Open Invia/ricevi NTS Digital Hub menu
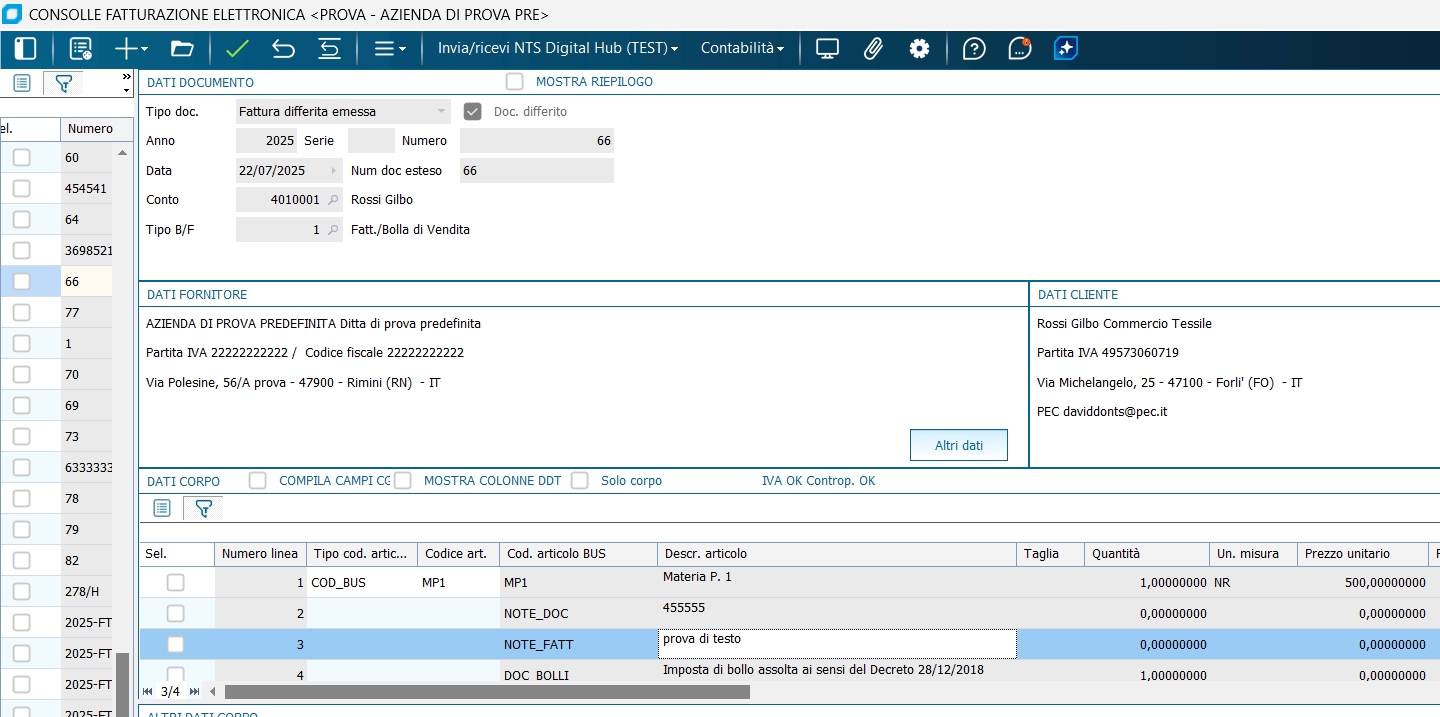This screenshot has height=717, width=1440. pyautogui.click(x=558, y=49)
